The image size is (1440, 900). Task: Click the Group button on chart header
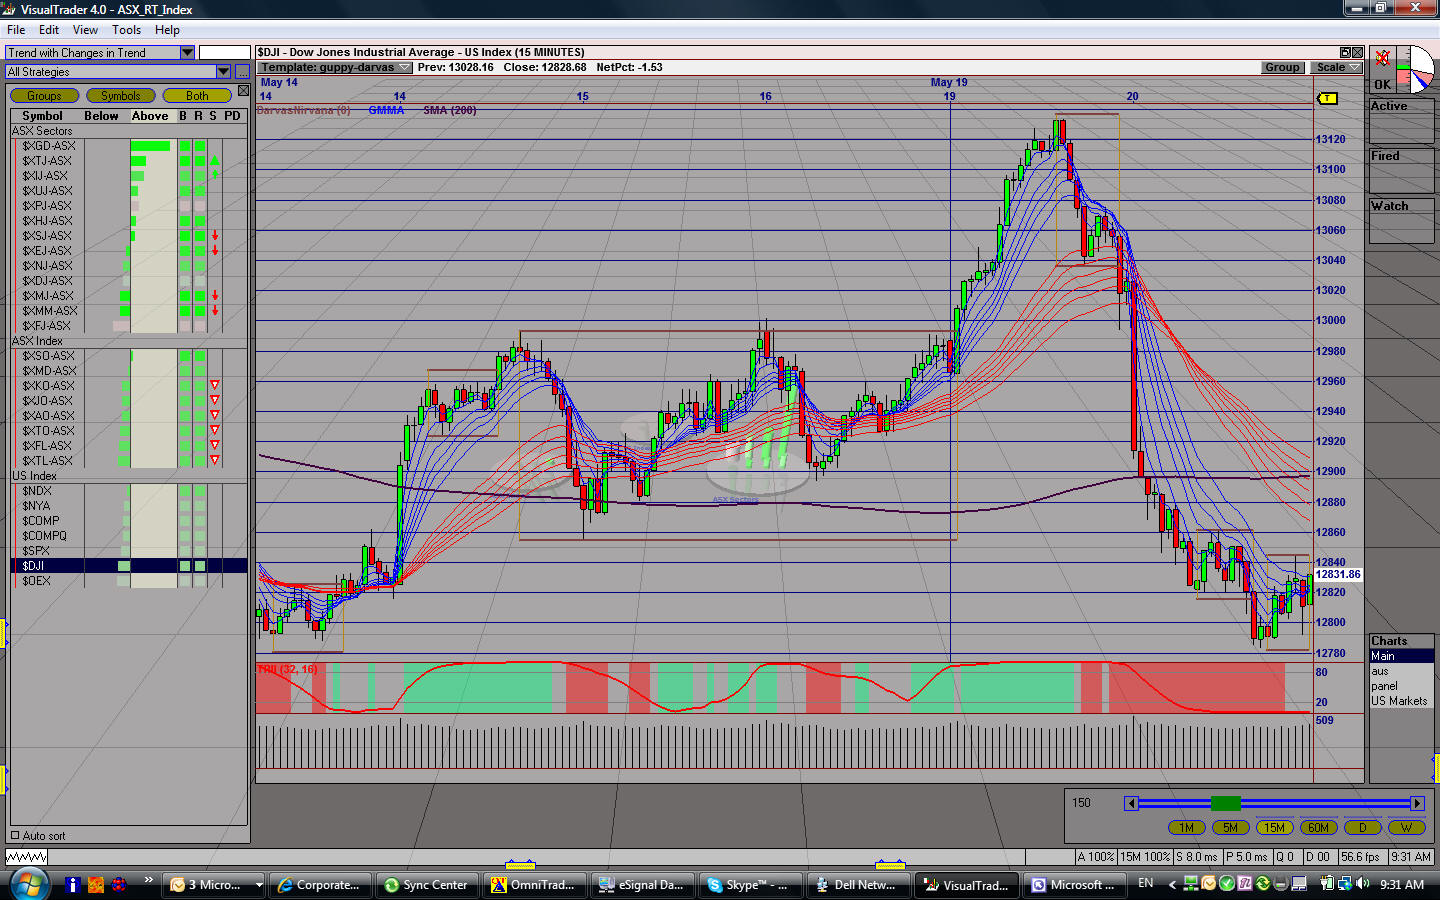(1282, 67)
